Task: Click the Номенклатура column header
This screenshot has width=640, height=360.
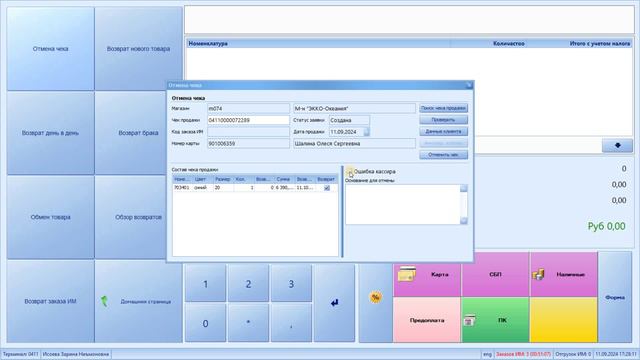Action: pyautogui.click(x=318, y=43)
